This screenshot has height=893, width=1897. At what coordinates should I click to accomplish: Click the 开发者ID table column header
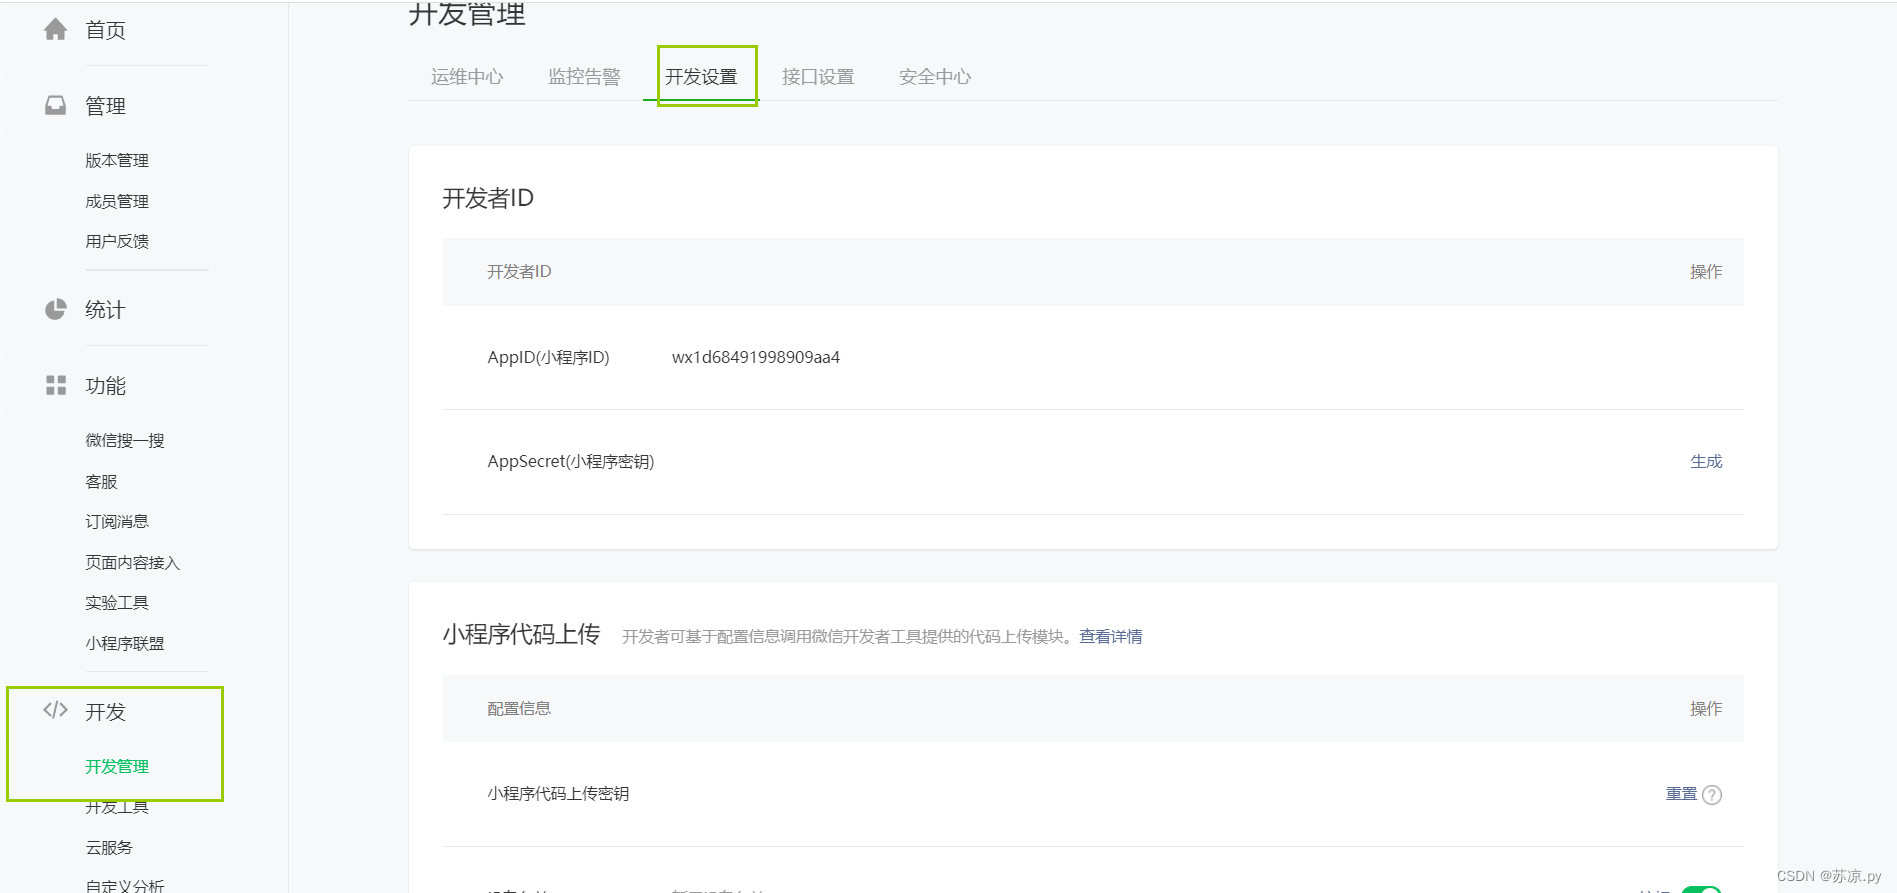(x=519, y=271)
